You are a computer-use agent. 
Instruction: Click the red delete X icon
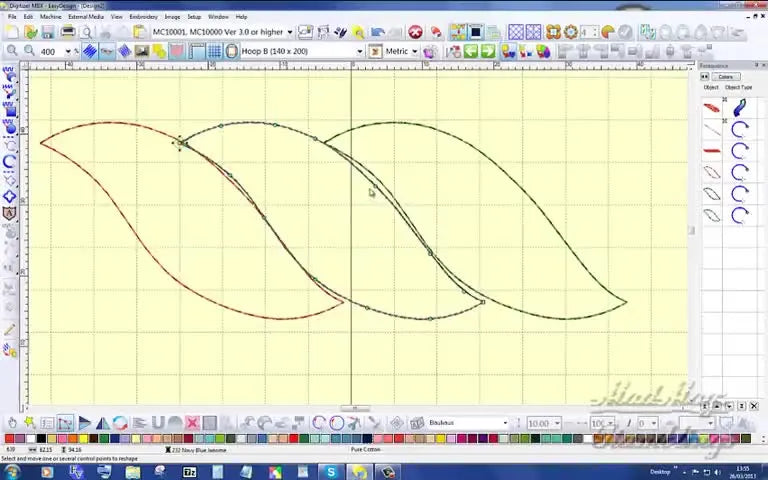[415, 32]
